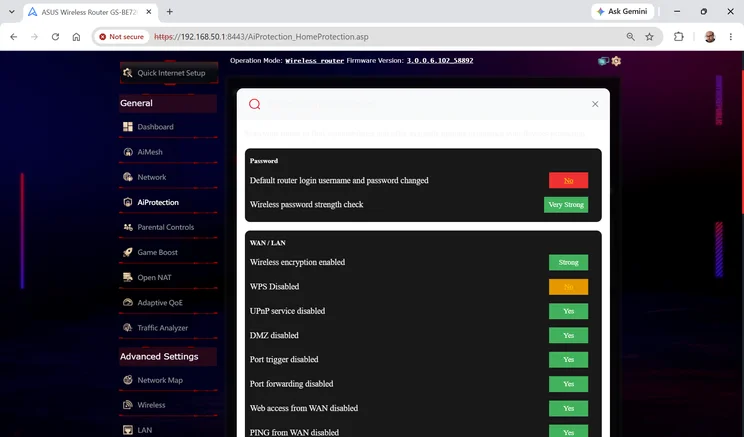Click the Password section heading
The height and width of the screenshot is (437, 744).
pyautogui.click(x=264, y=161)
